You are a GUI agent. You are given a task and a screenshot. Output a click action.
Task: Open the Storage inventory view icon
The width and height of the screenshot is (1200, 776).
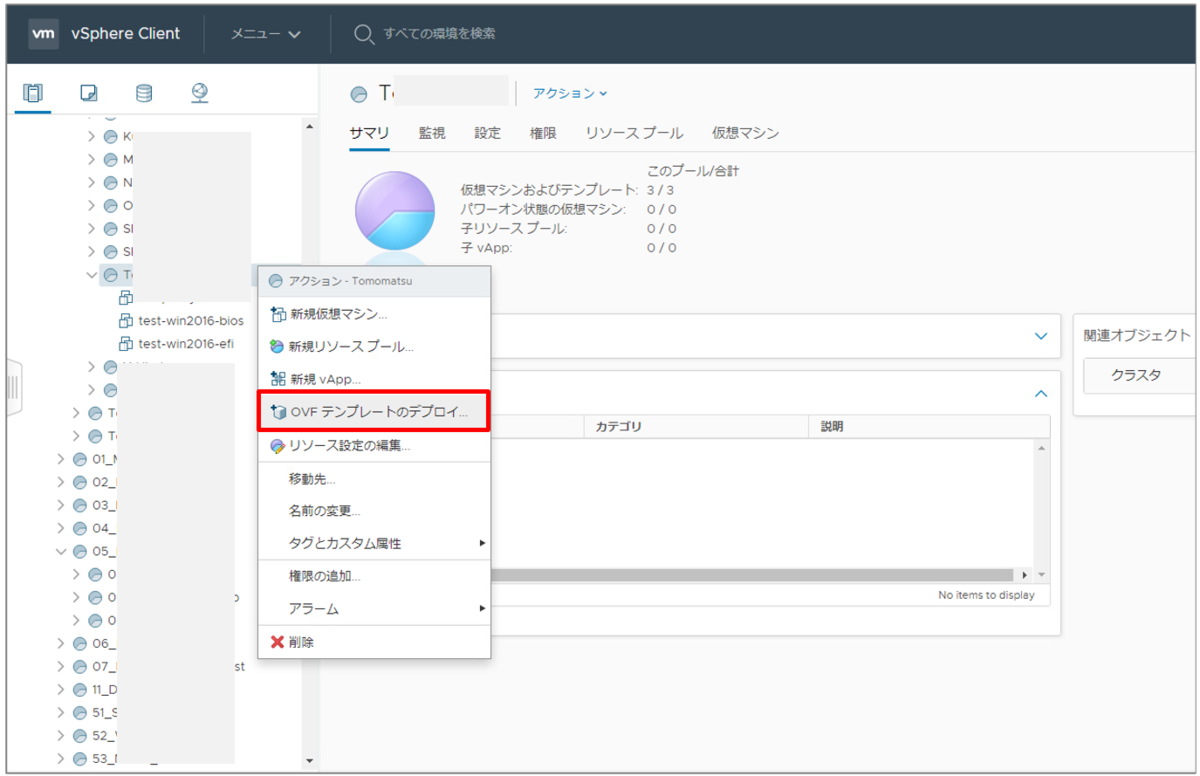[x=144, y=93]
